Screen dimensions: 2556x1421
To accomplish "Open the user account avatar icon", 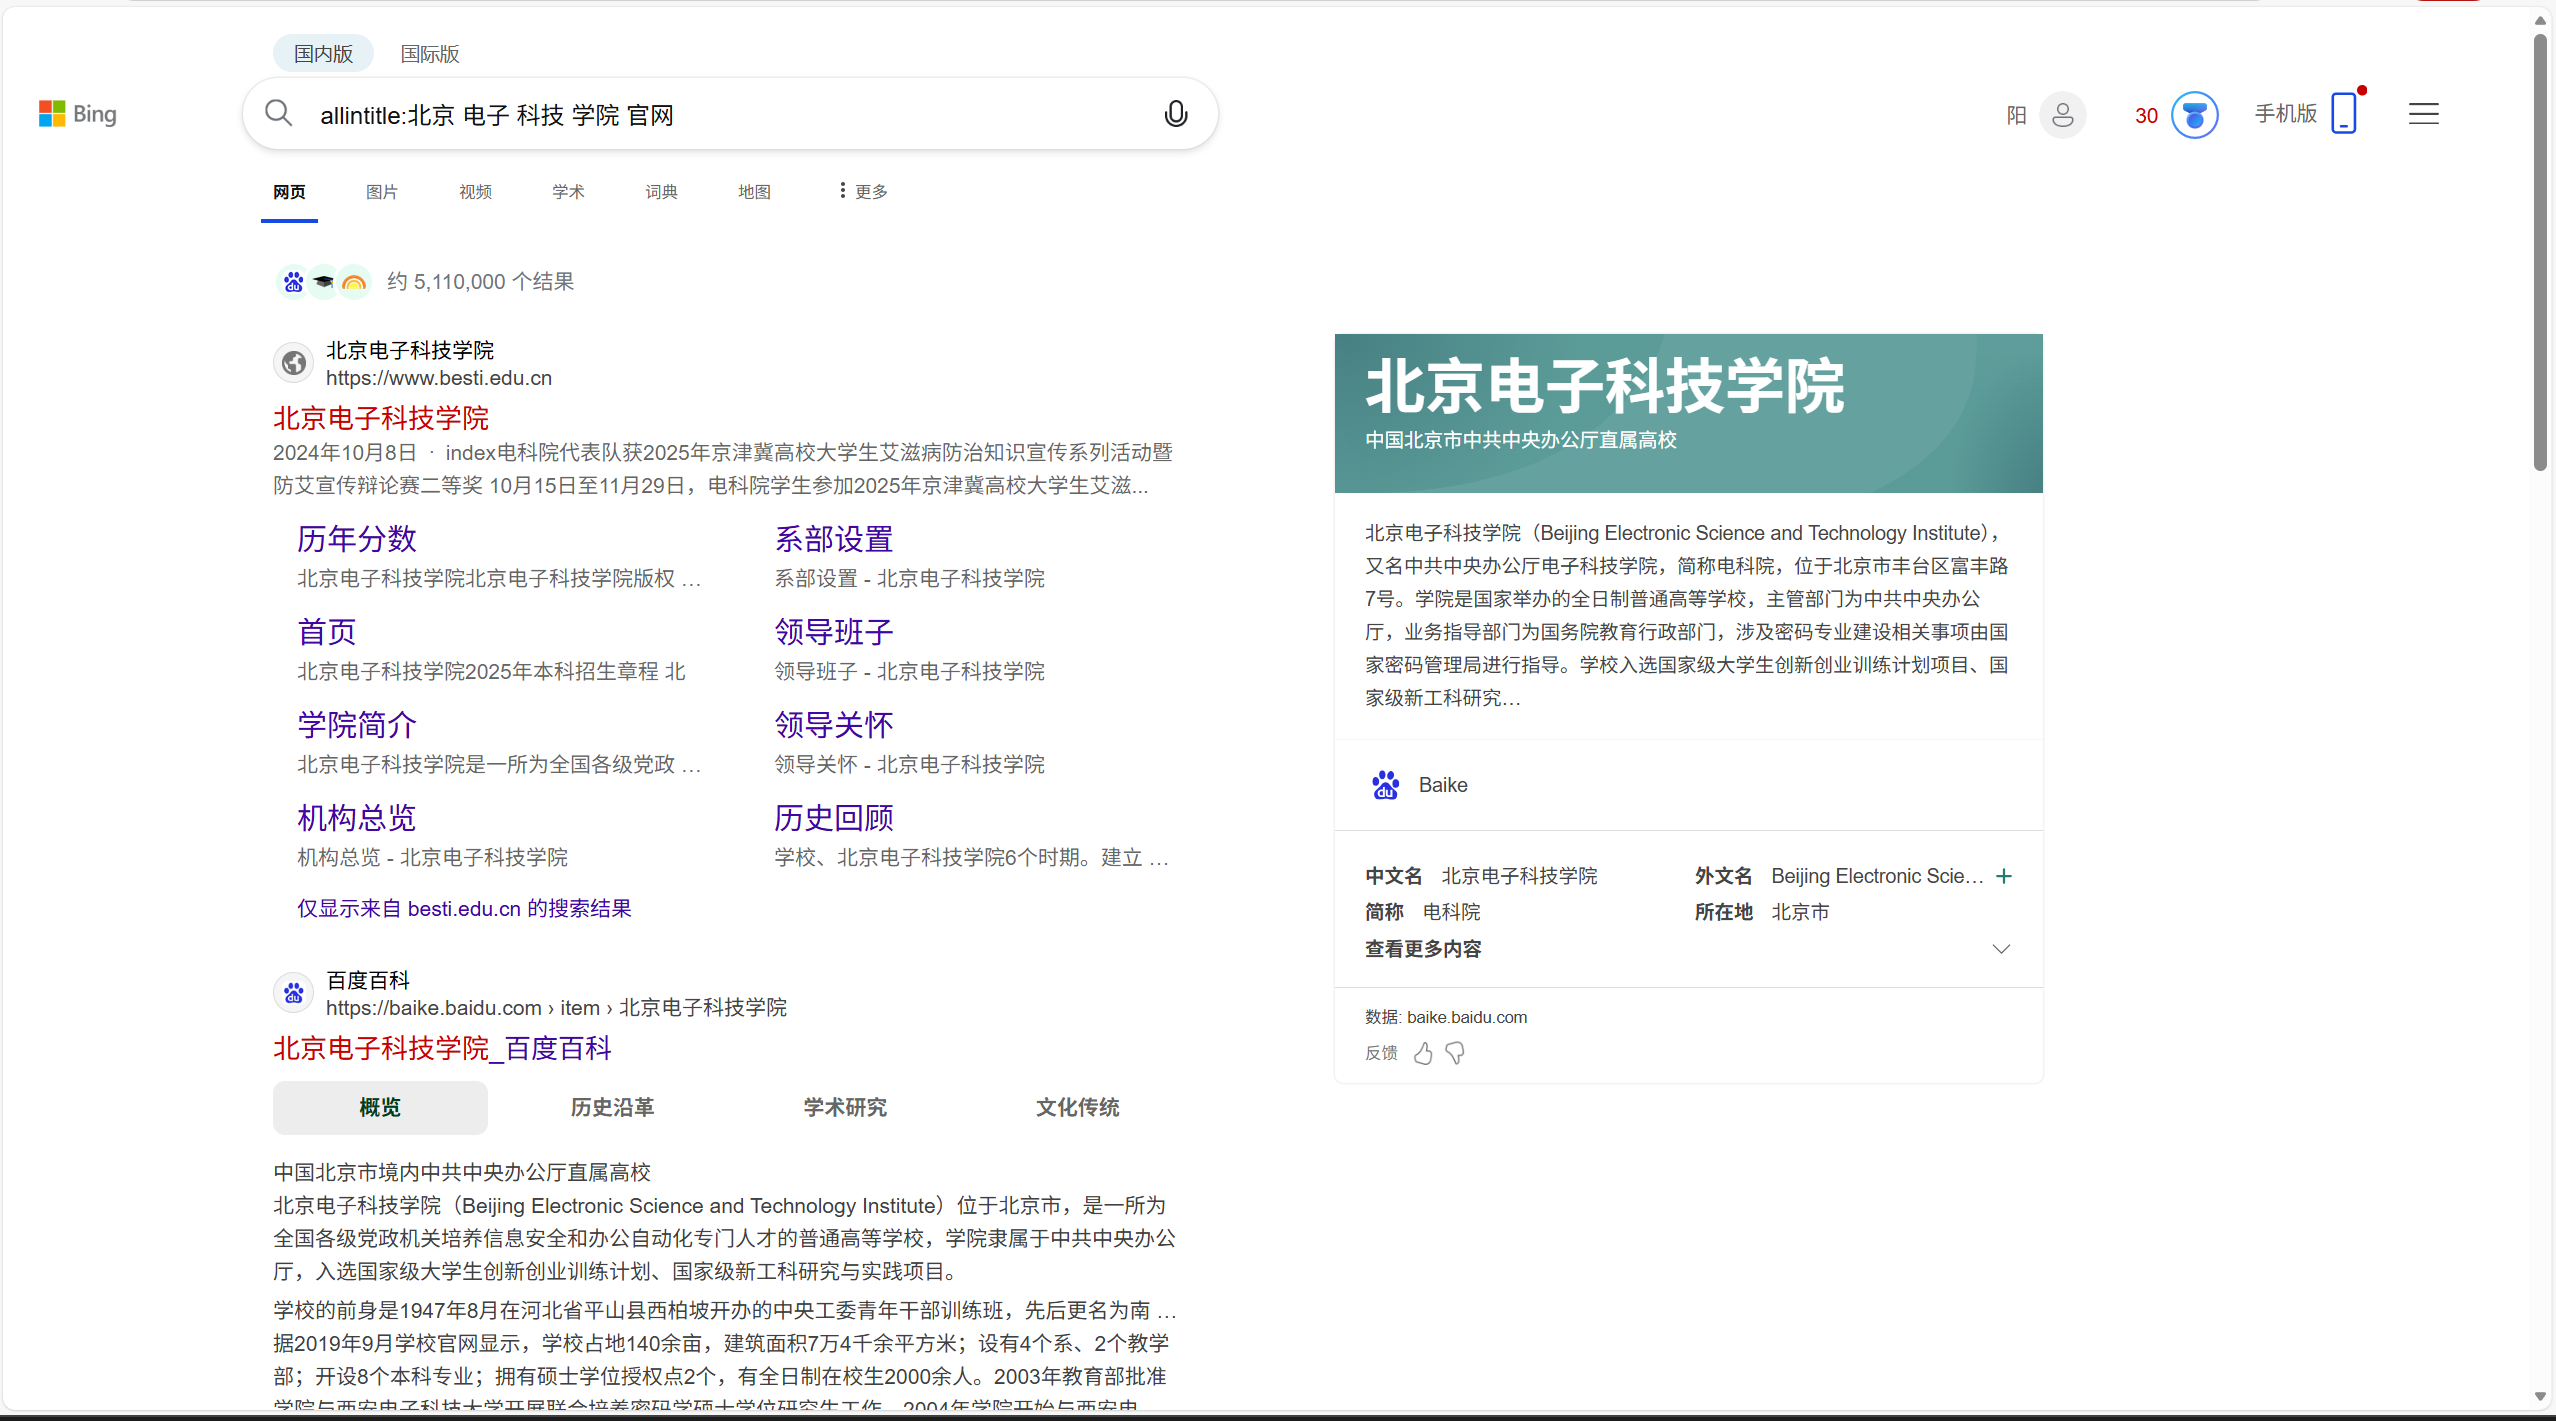I will [2062, 115].
